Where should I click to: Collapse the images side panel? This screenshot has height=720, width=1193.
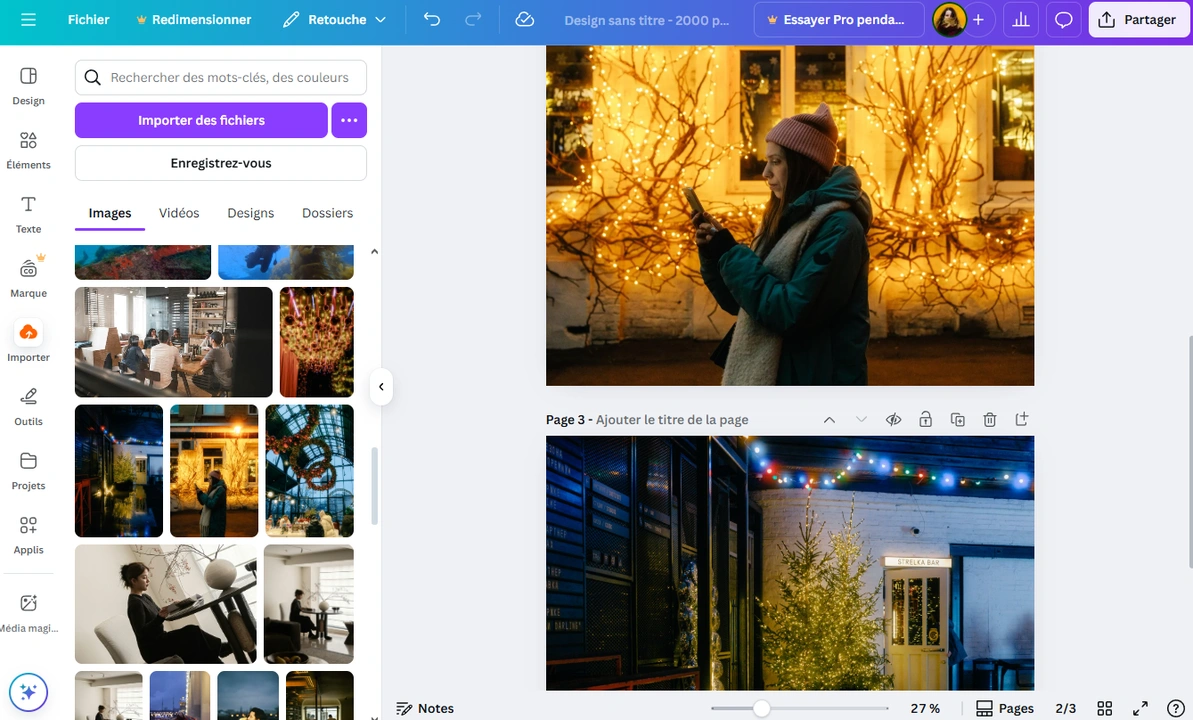[381, 386]
